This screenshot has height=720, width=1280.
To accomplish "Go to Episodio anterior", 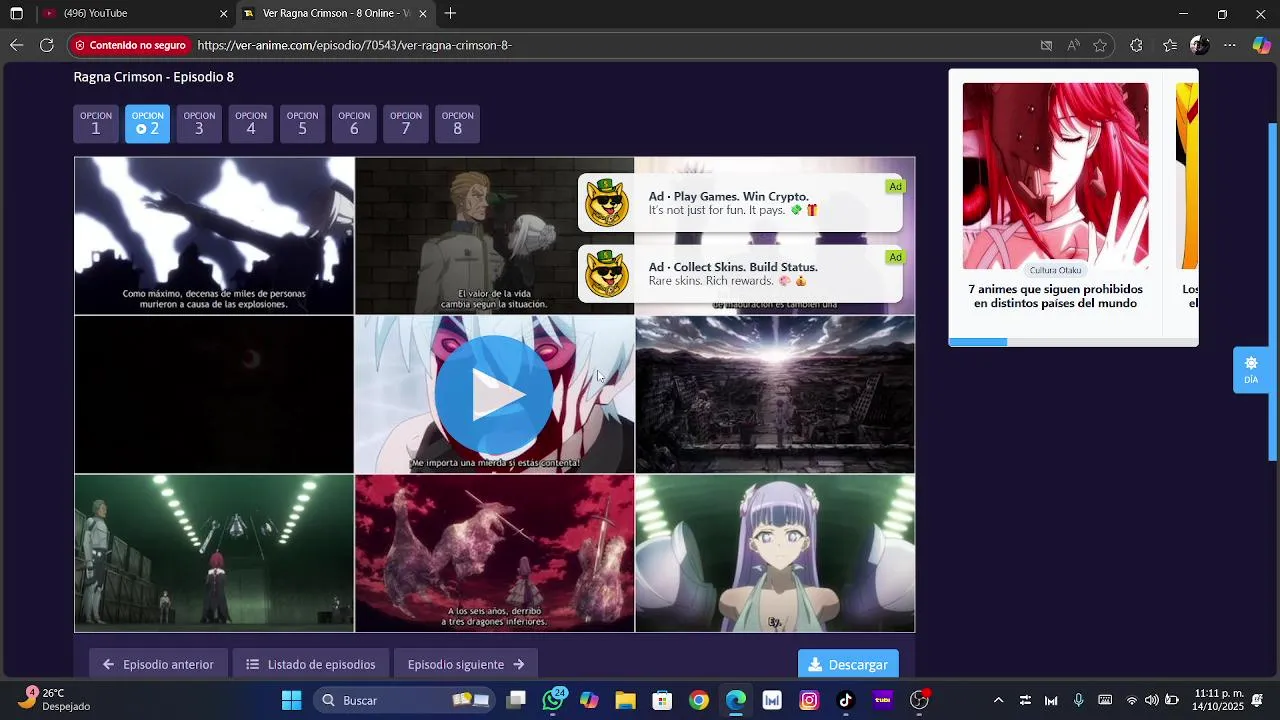I will [158, 664].
